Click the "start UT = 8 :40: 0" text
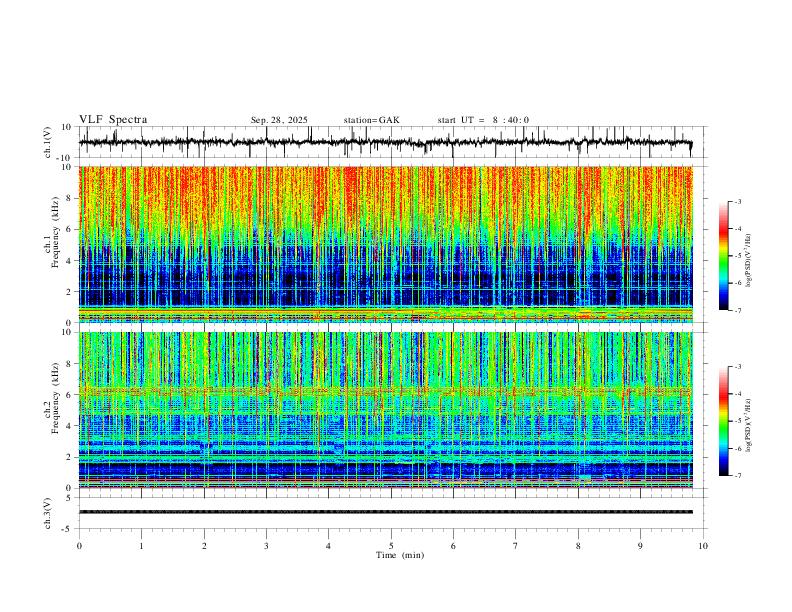Viewport: 792px width, 612px height. coord(483,120)
